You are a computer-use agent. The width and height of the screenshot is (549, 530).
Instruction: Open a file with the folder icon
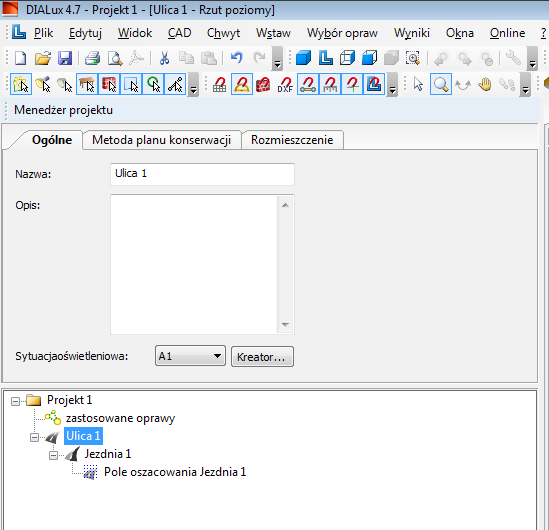43,58
